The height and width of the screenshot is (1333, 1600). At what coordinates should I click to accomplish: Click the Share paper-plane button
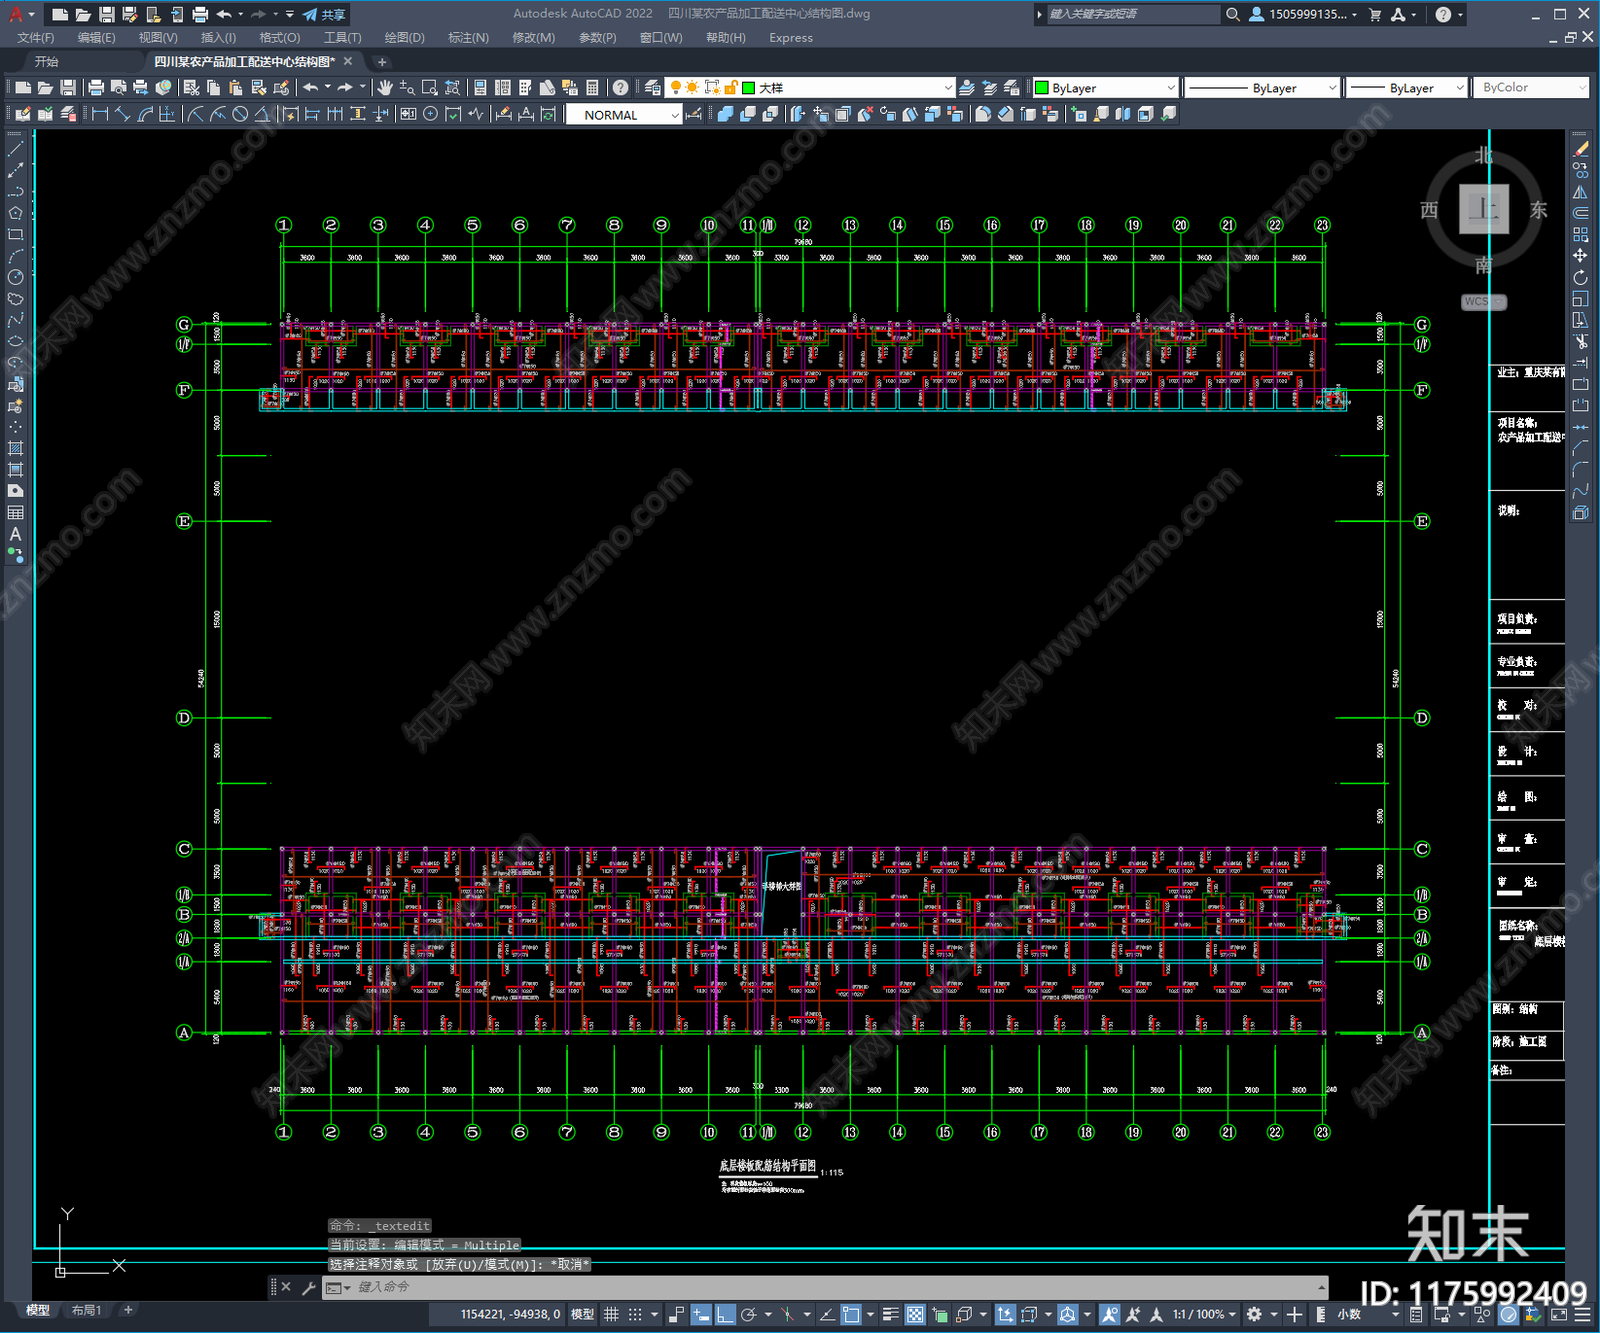click(325, 14)
